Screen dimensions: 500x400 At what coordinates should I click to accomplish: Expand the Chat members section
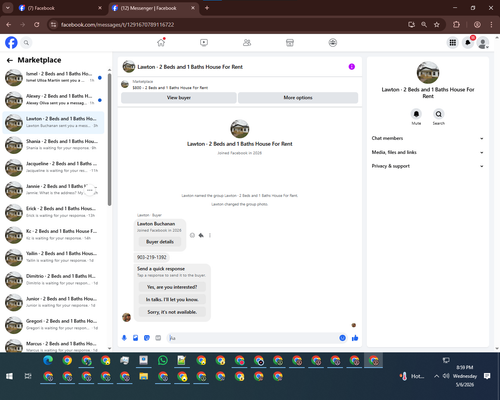tap(428, 138)
